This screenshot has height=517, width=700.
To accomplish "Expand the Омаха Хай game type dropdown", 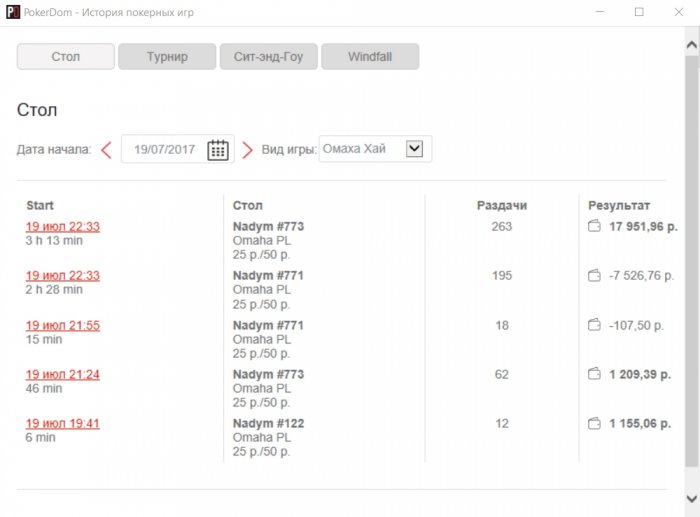I will [x=415, y=149].
